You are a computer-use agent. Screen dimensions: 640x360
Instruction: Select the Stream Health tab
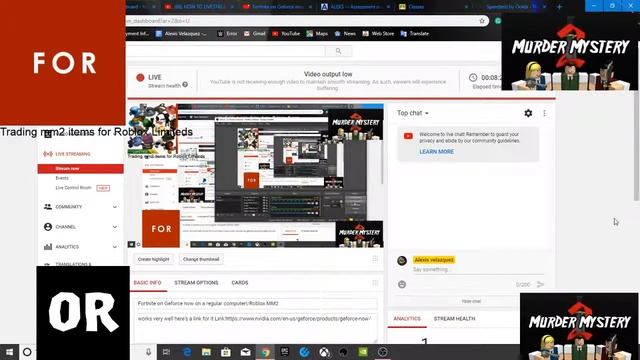click(x=454, y=318)
